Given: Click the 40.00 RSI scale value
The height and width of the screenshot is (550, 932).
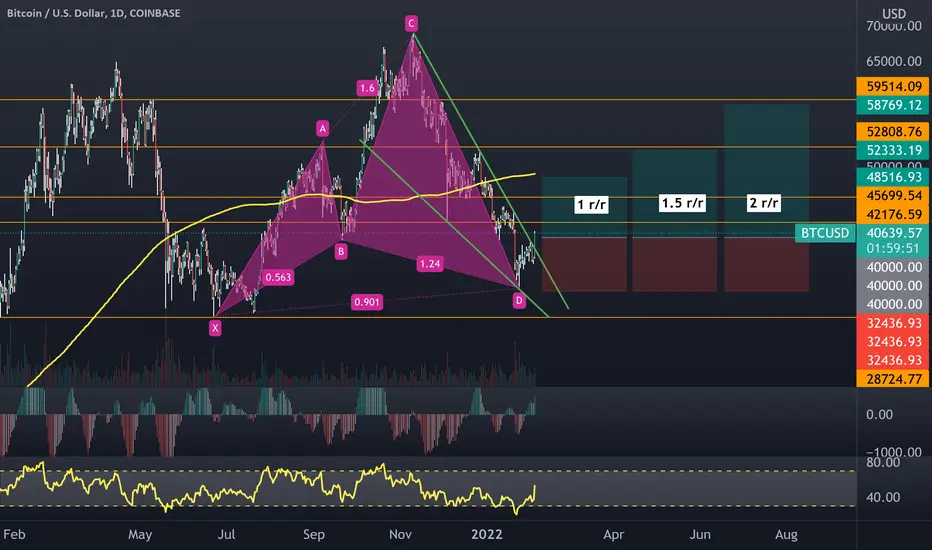Looking at the screenshot, I should pyautogui.click(x=883, y=497).
